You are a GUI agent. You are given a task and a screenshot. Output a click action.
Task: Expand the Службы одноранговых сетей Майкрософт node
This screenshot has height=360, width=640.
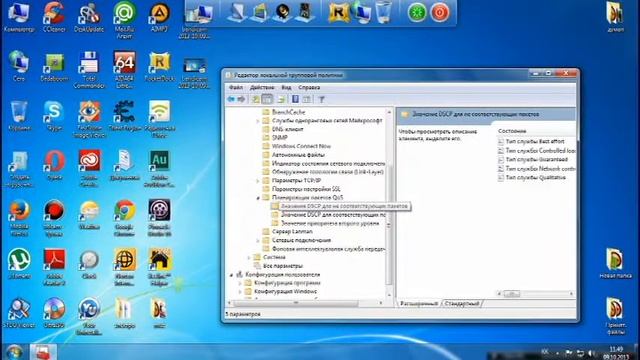coord(258,121)
